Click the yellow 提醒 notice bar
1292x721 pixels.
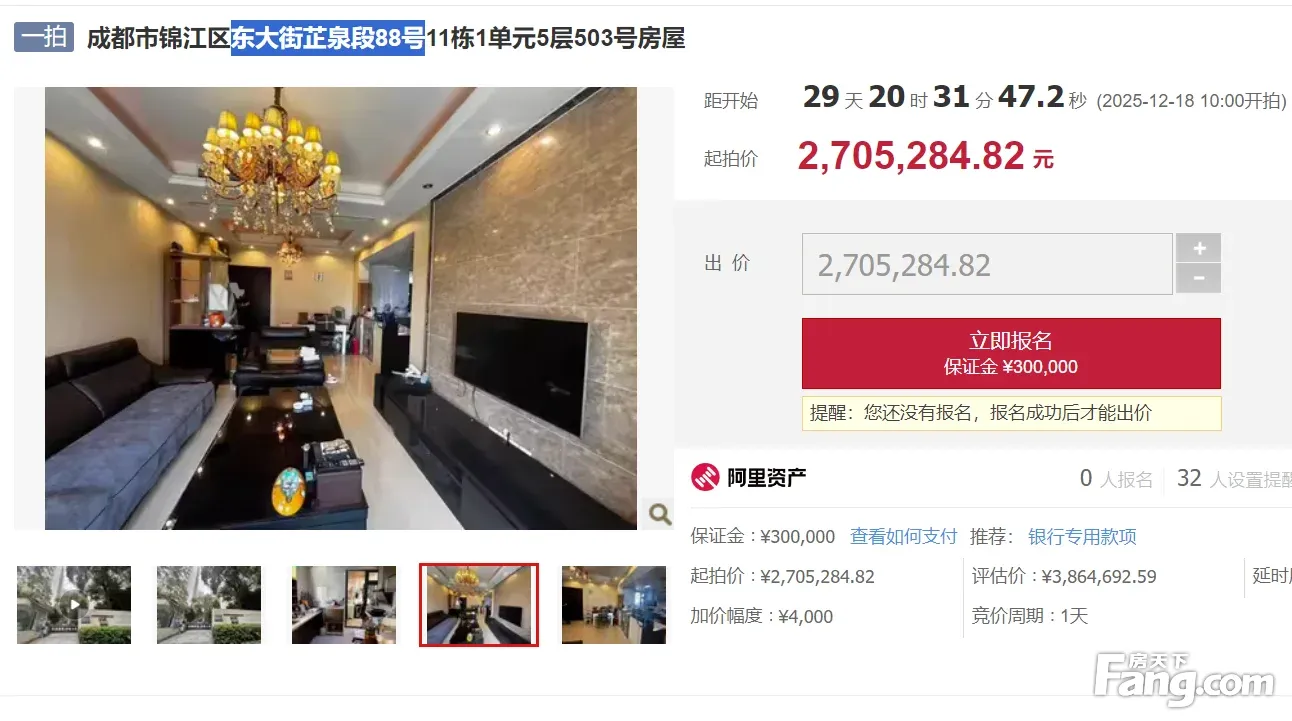(1011, 413)
